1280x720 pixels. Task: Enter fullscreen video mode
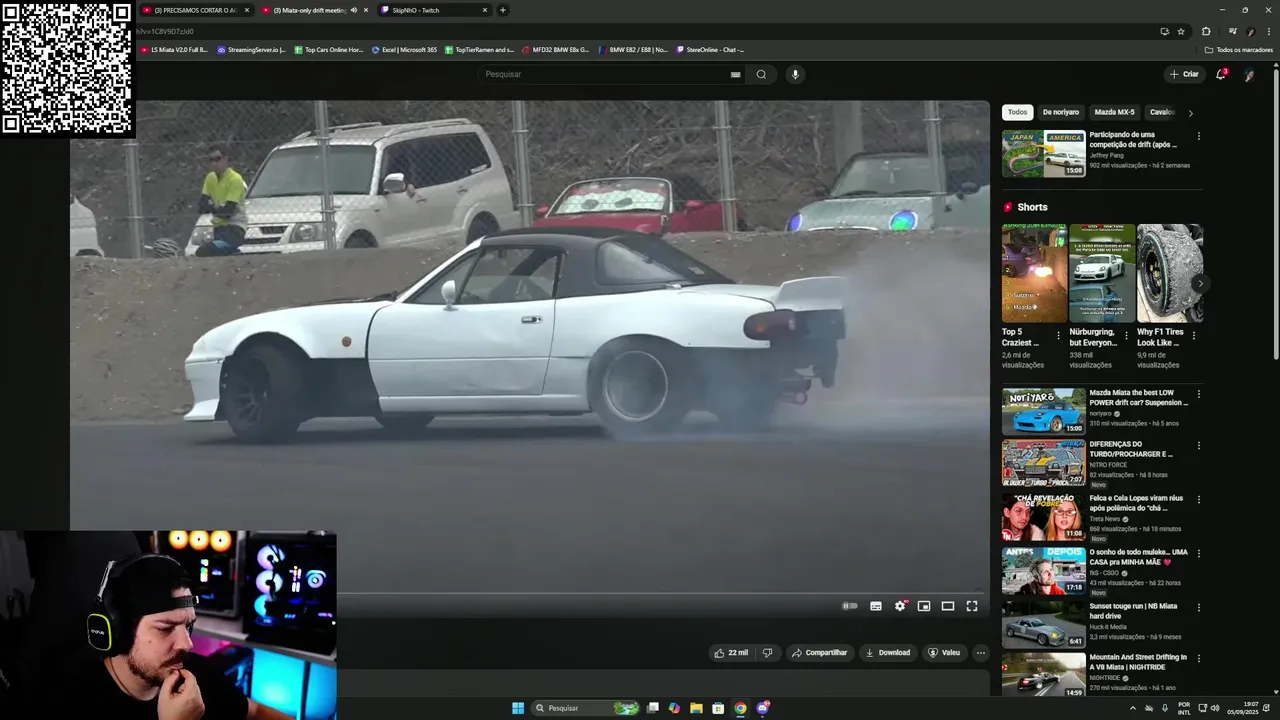[x=972, y=606]
